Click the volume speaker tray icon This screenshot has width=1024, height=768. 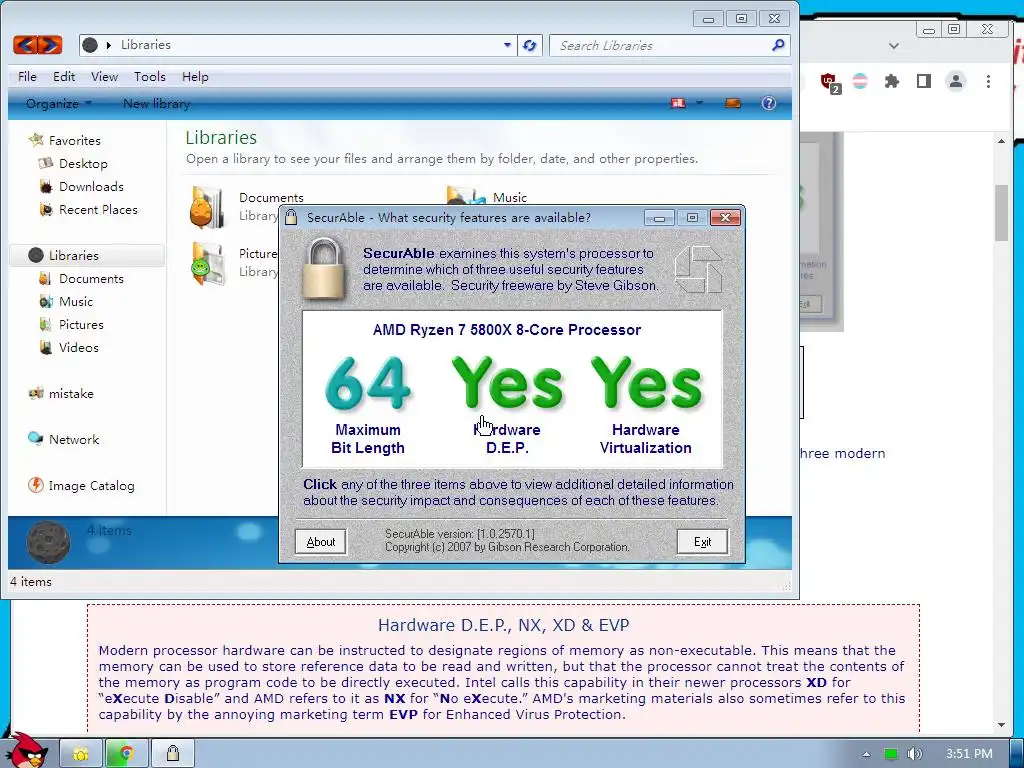coord(915,754)
